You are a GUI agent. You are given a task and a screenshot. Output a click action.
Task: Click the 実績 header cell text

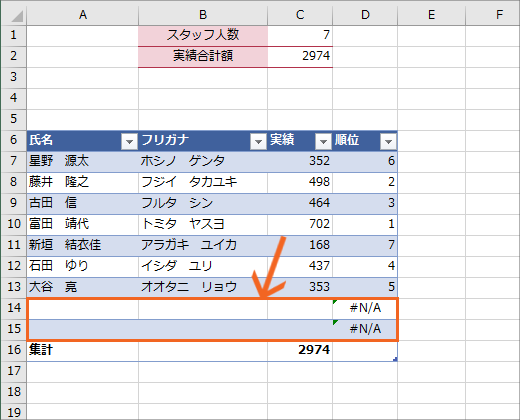(x=282, y=140)
